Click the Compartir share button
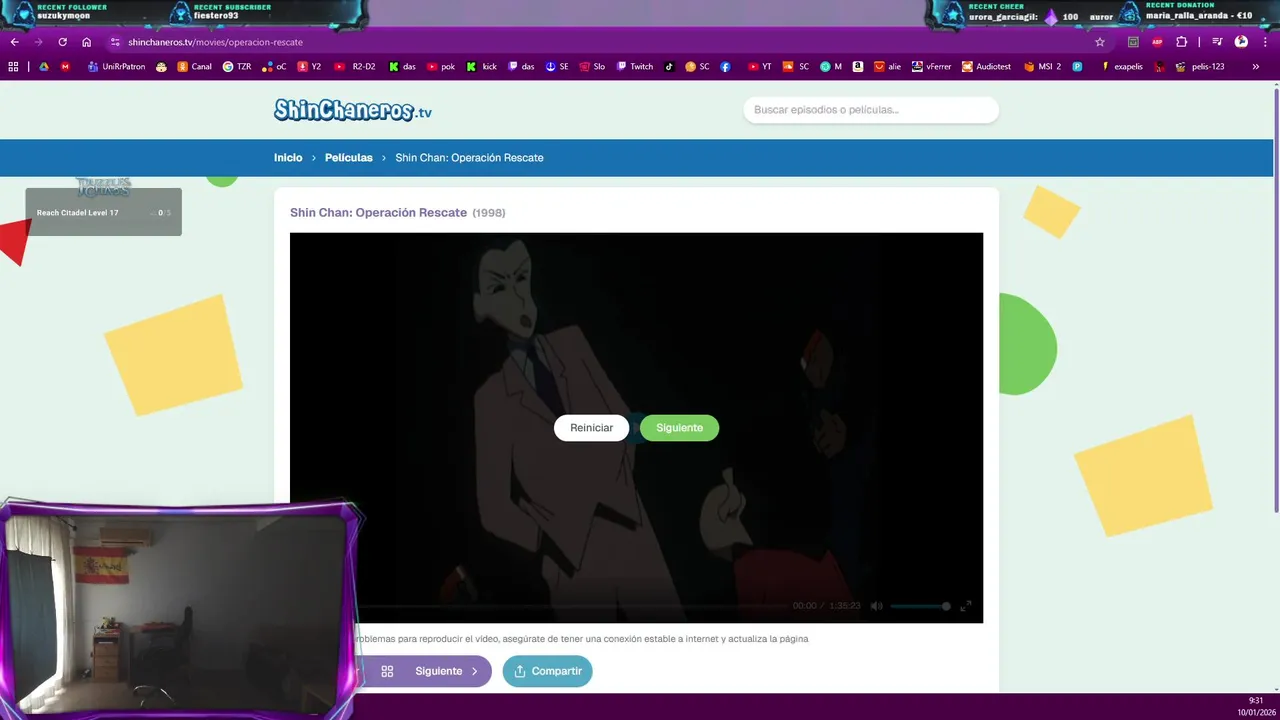 [x=547, y=671]
